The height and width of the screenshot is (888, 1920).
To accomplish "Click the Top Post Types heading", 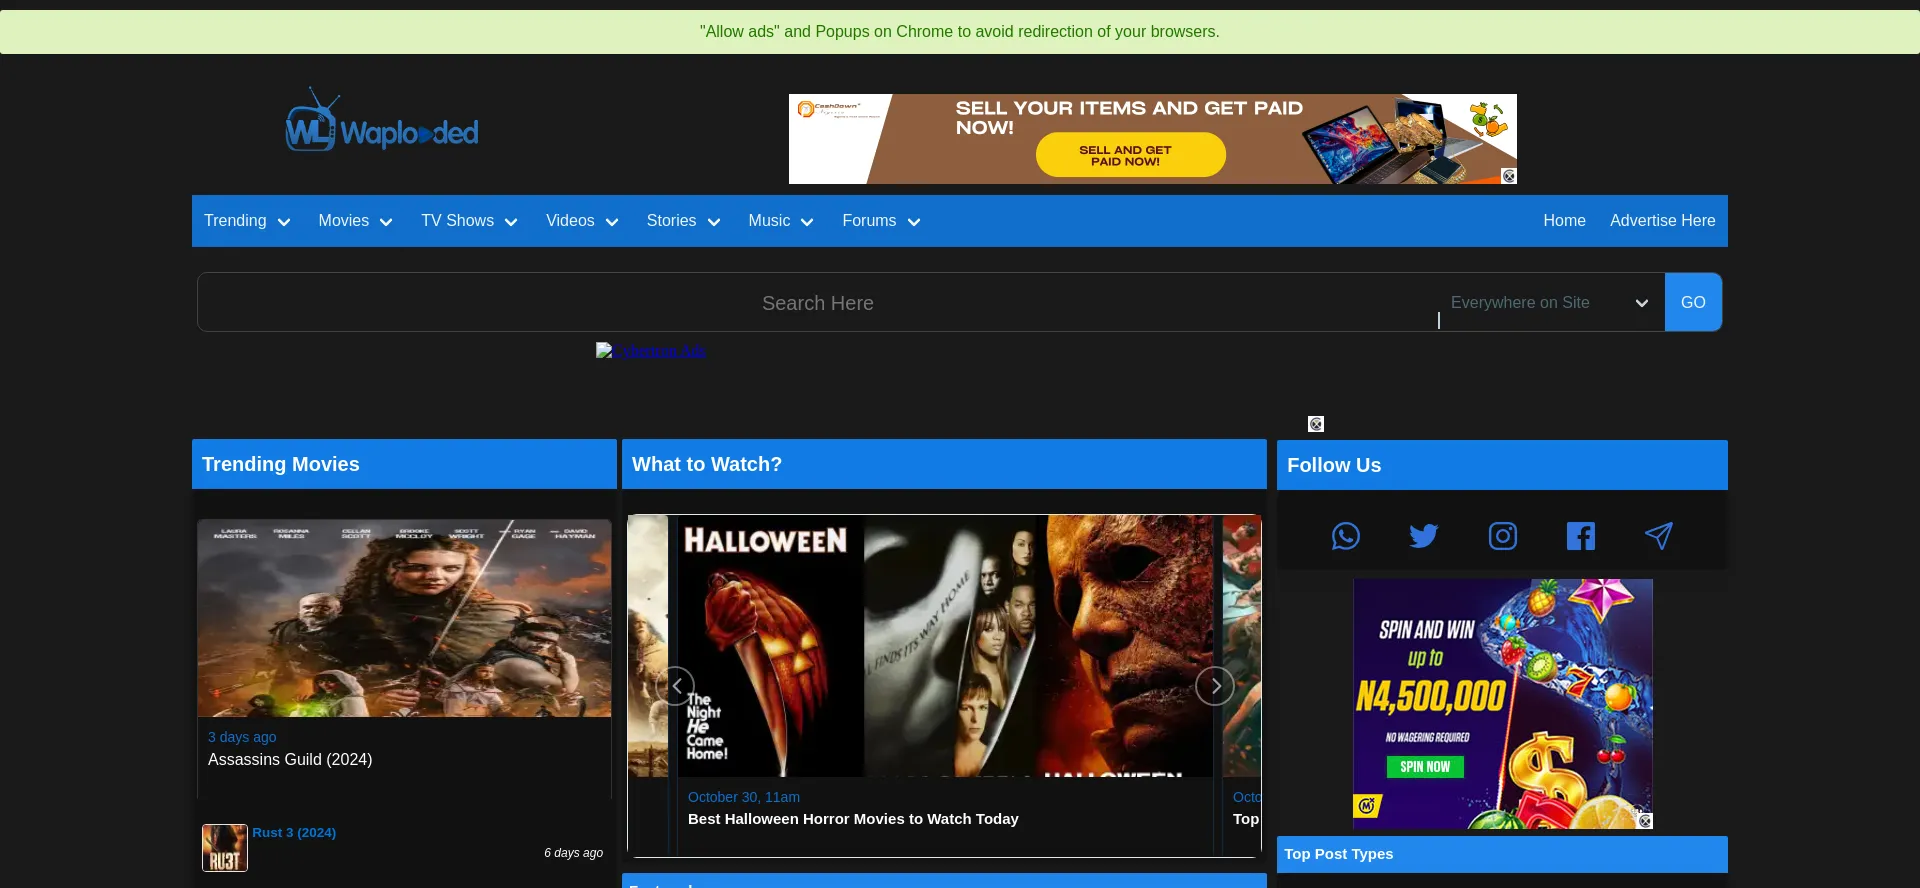I will [1339, 854].
